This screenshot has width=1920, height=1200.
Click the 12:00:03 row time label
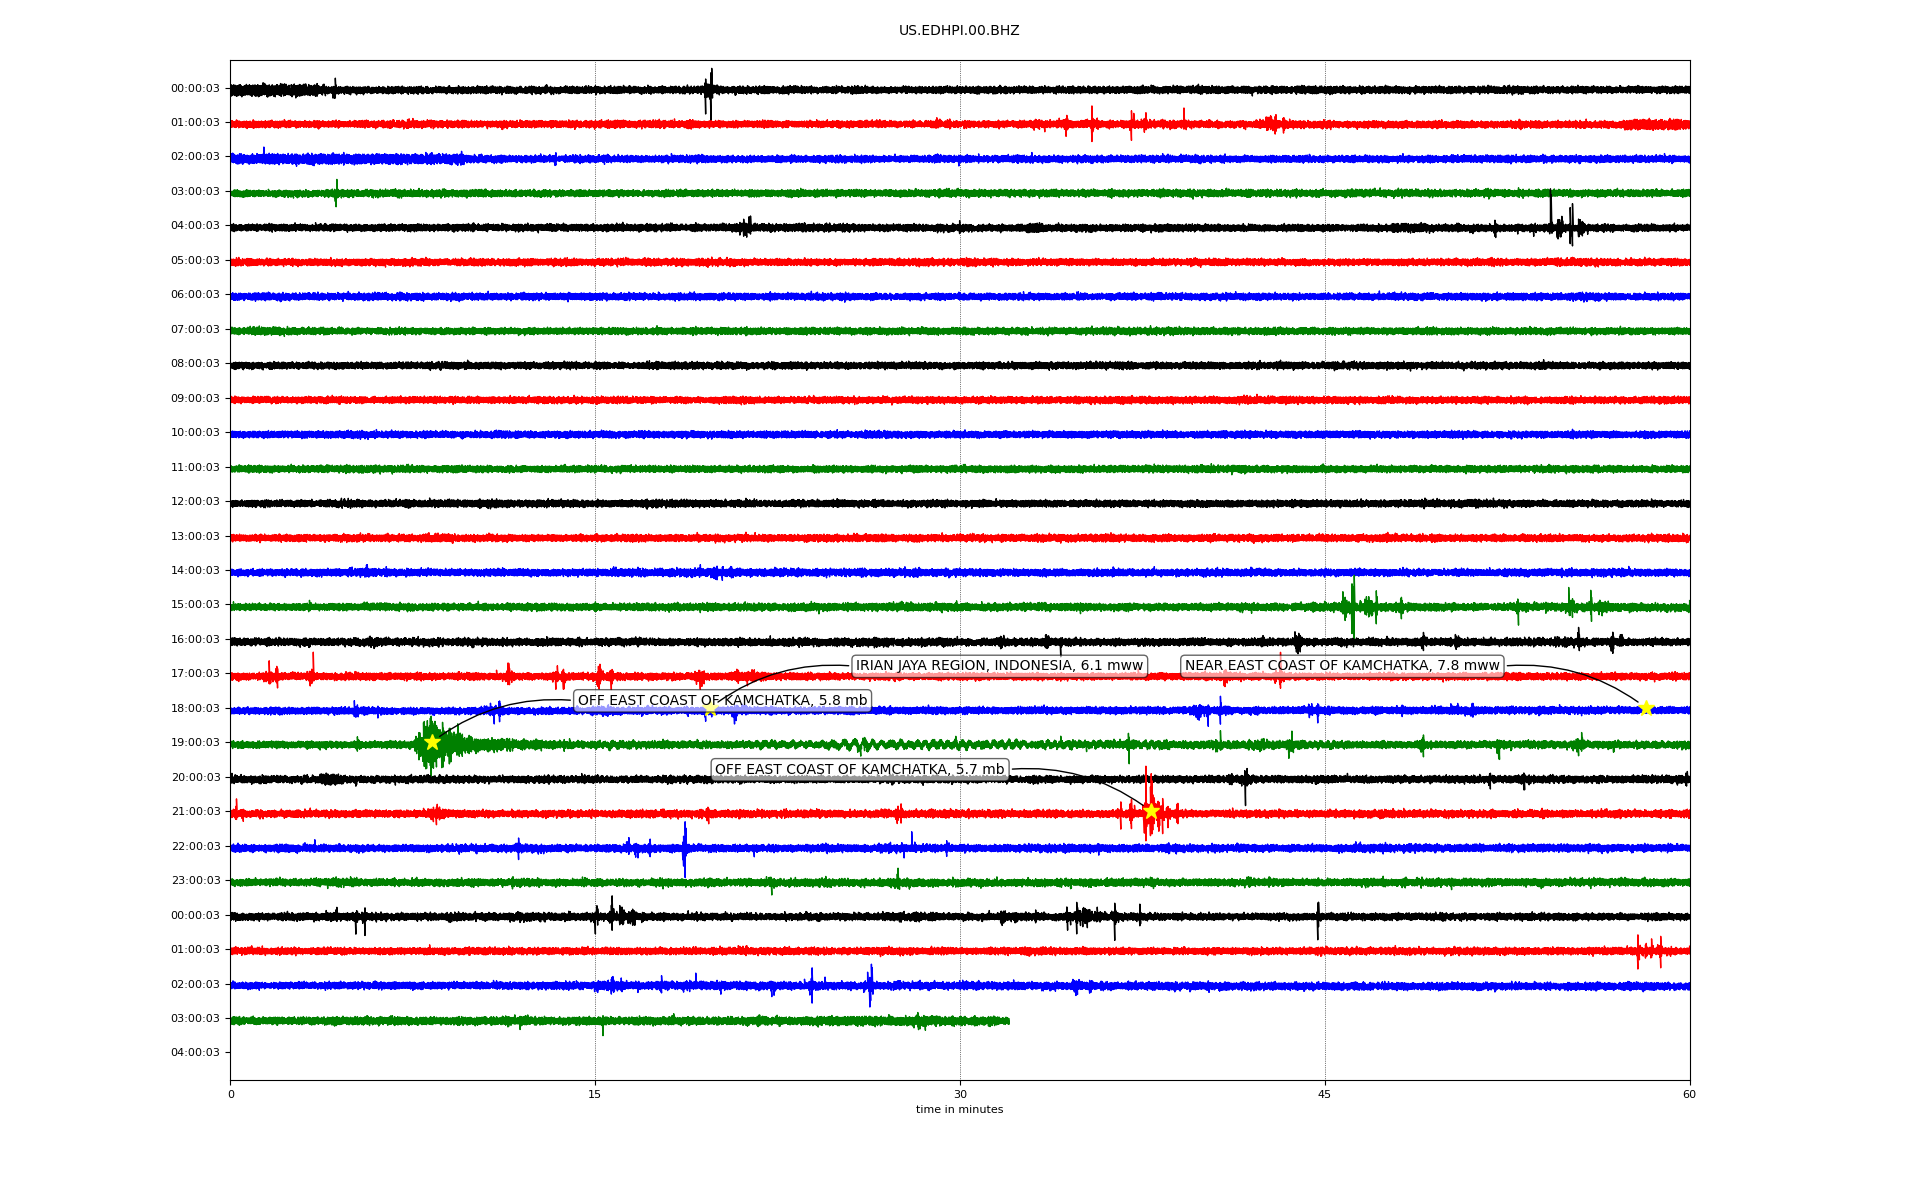pos(195,502)
